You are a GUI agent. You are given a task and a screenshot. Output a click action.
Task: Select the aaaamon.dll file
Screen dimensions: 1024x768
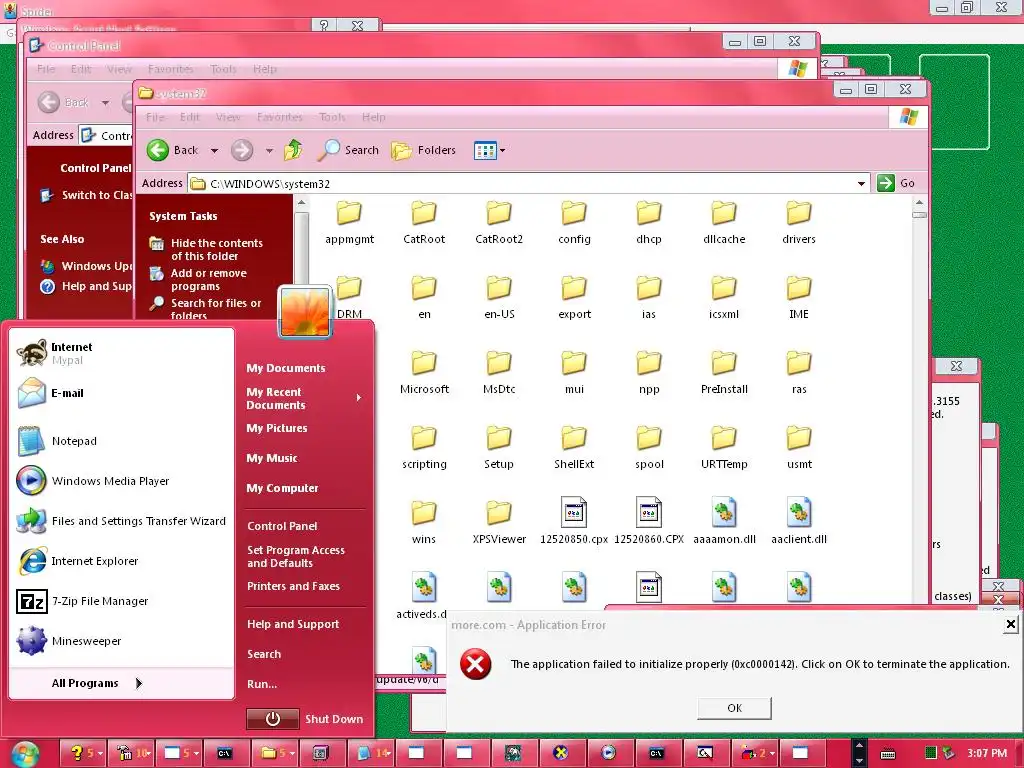tap(724, 521)
